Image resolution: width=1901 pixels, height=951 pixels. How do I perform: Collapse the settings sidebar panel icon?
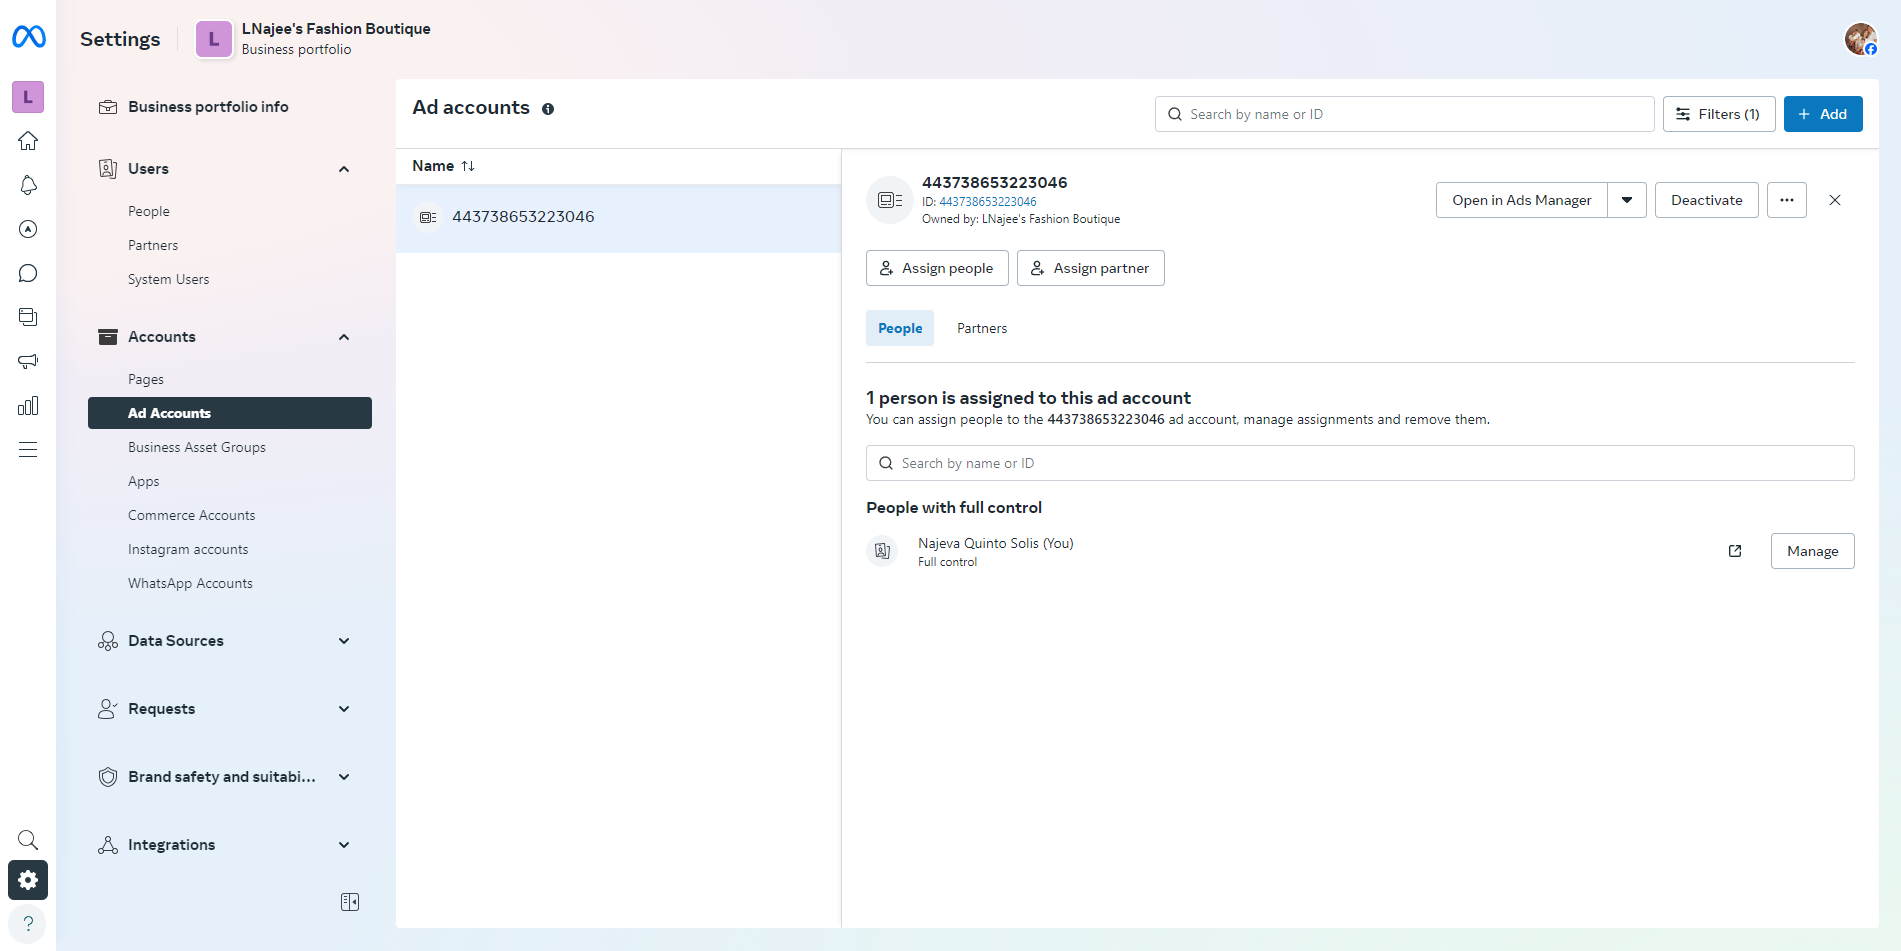pyautogui.click(x=350, y=902)
